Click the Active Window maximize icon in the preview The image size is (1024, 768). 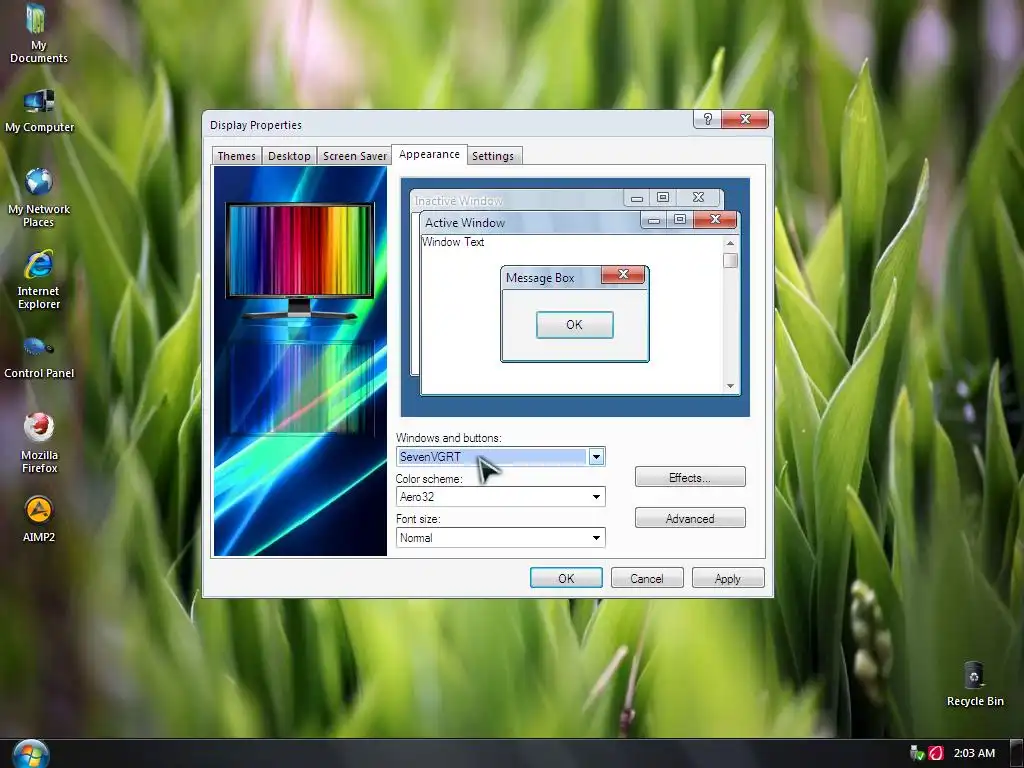680,219
